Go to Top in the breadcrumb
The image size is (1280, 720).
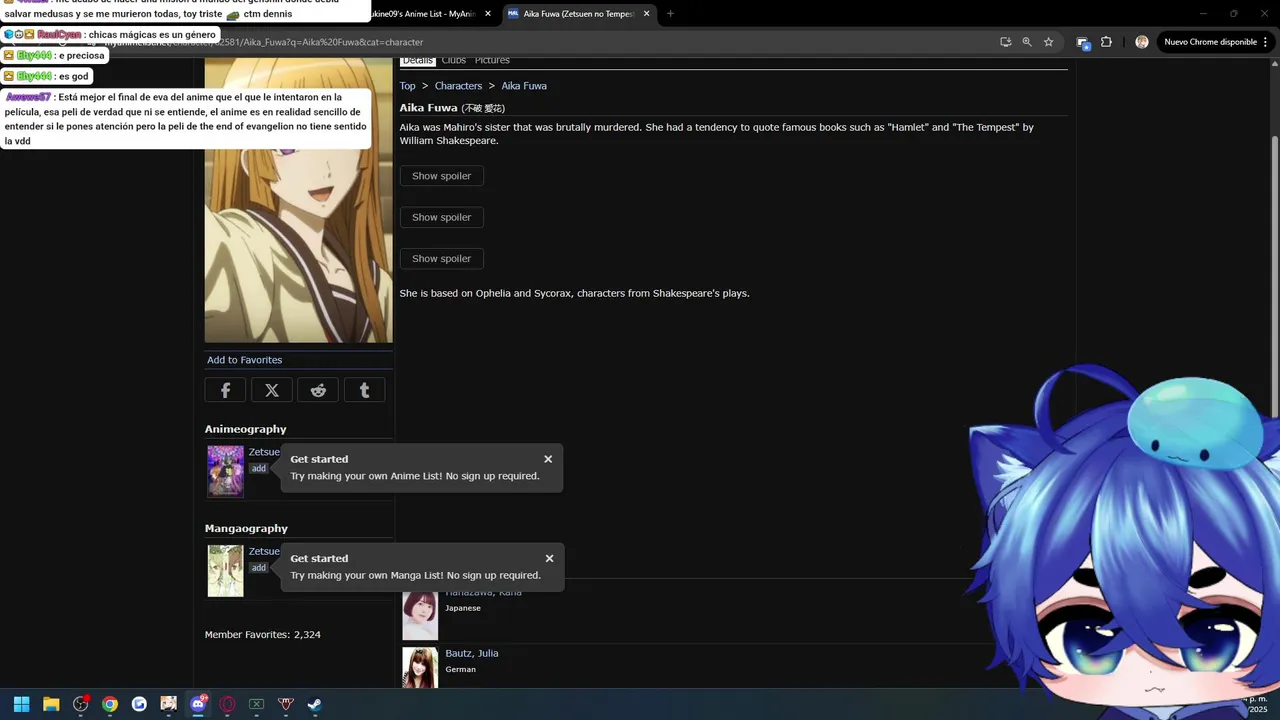pos(408,86)
